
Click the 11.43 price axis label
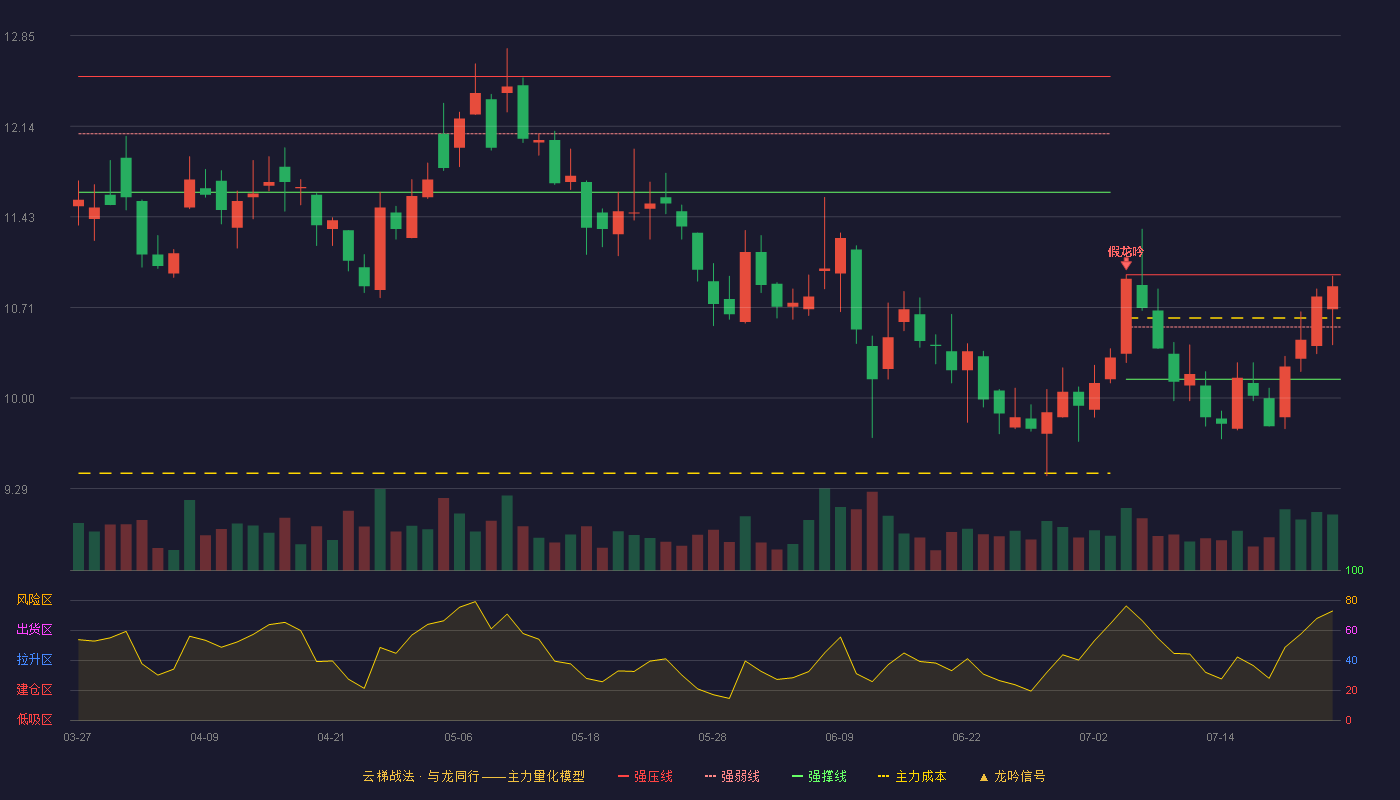coord(19,218)
